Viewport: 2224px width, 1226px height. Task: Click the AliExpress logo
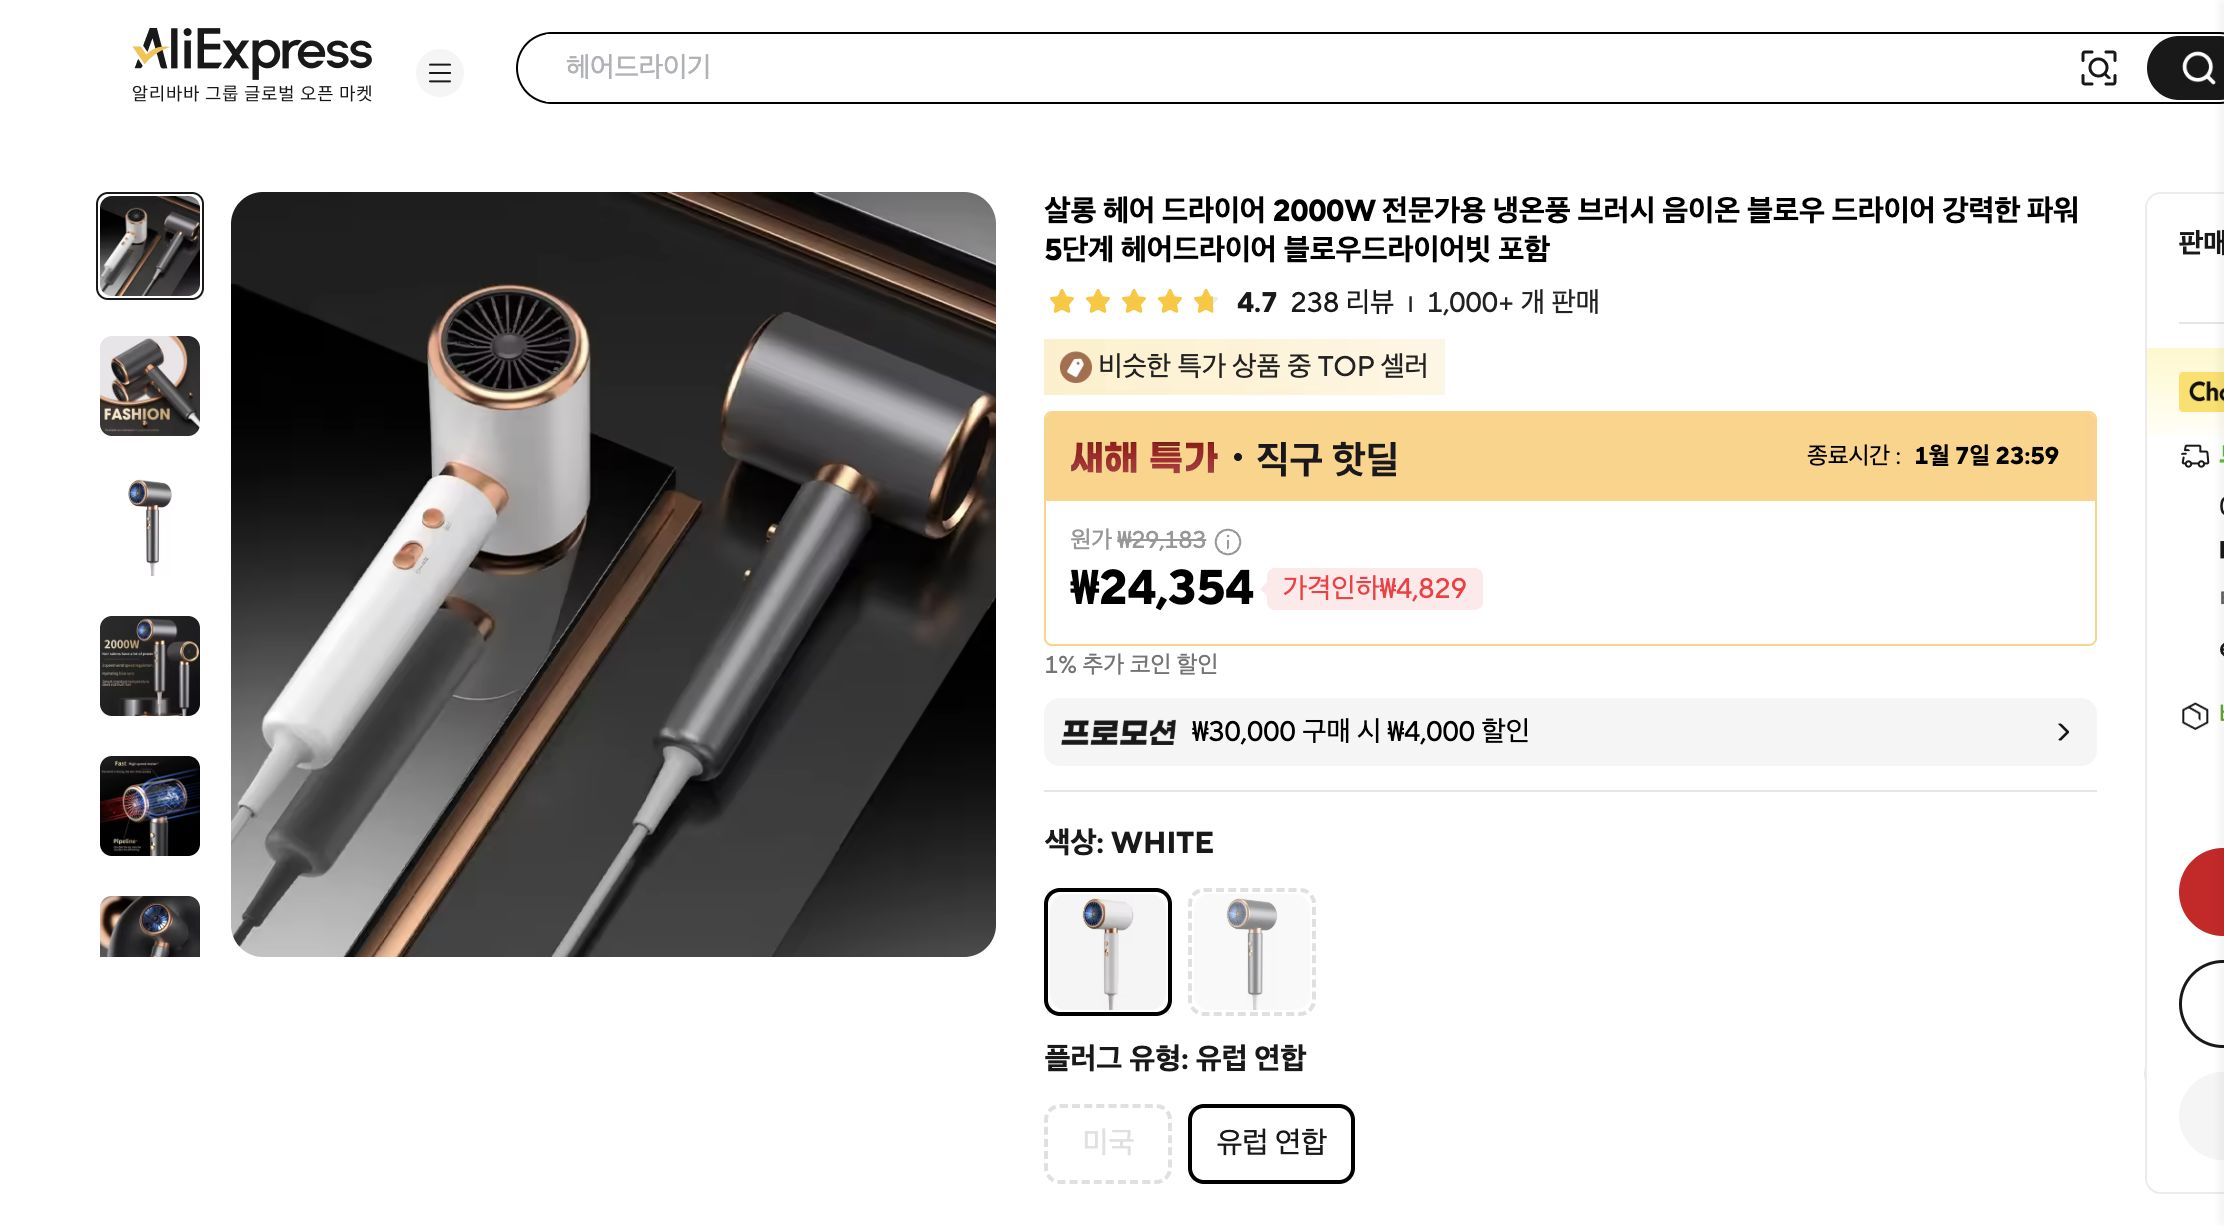250,52
